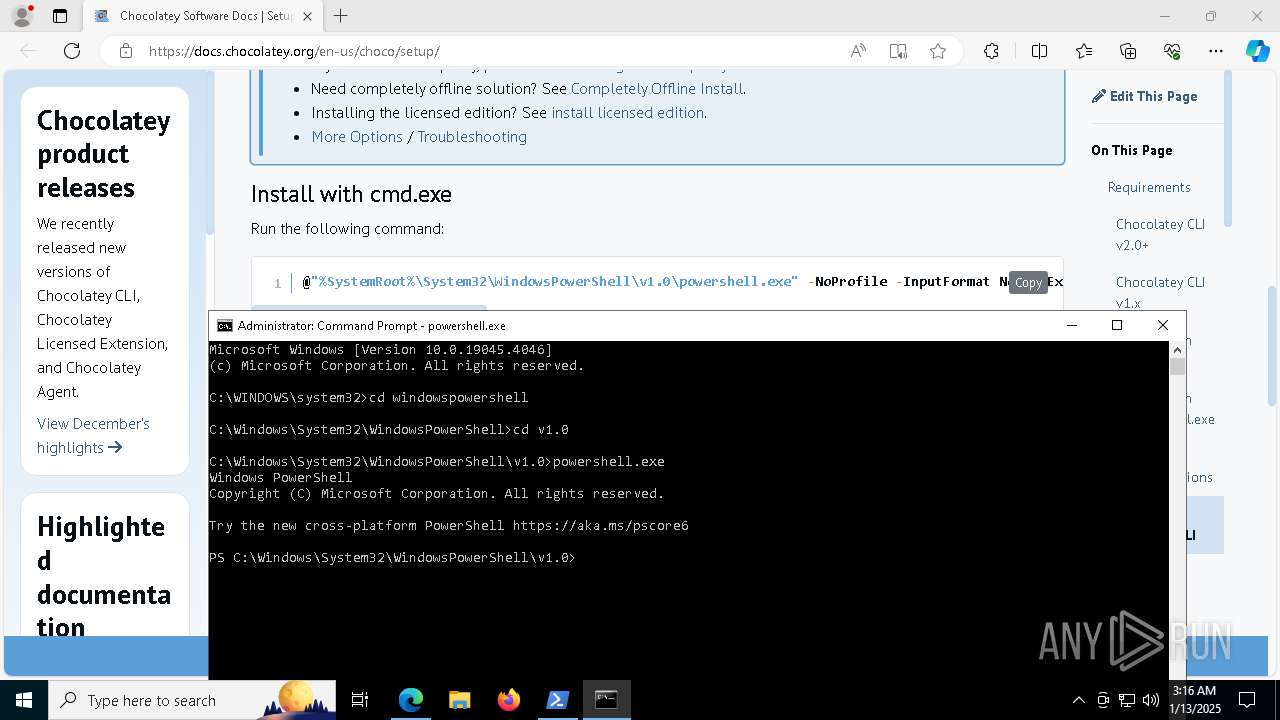View site information lock icon

126,51
